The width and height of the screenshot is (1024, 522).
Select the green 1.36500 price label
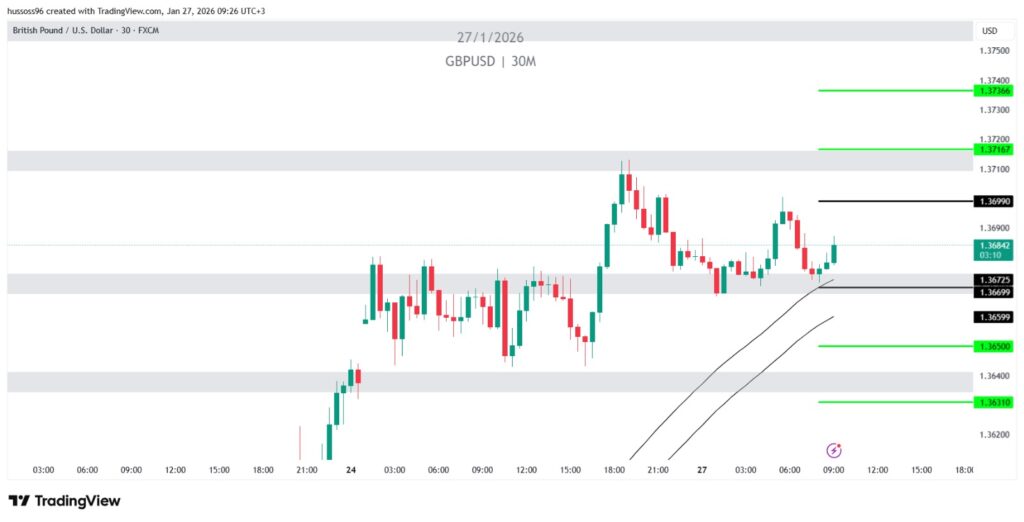(994, 346)
